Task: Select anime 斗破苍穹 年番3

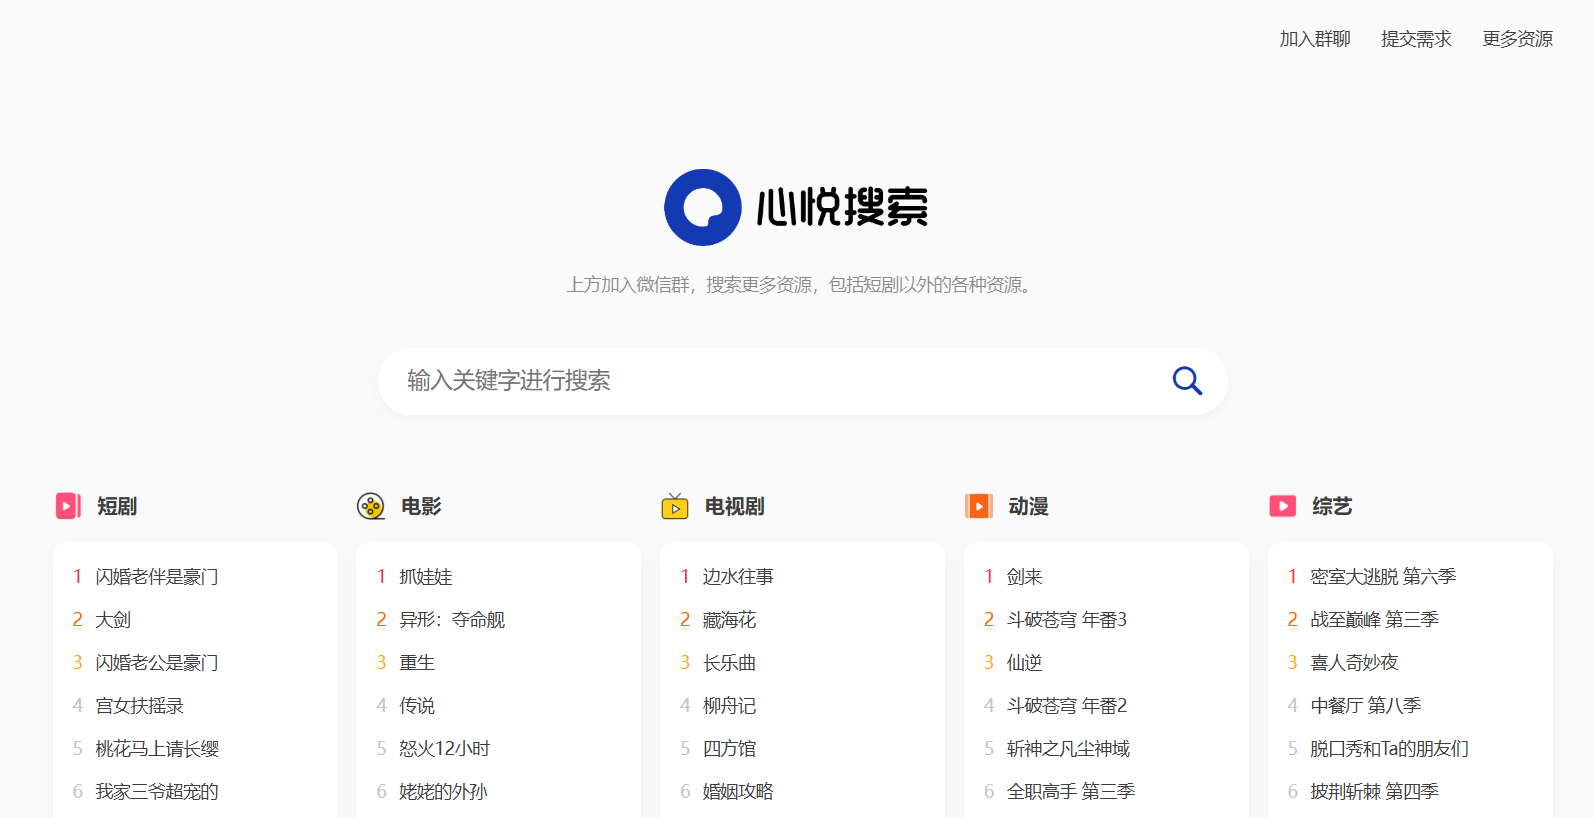Action: 1067,620
